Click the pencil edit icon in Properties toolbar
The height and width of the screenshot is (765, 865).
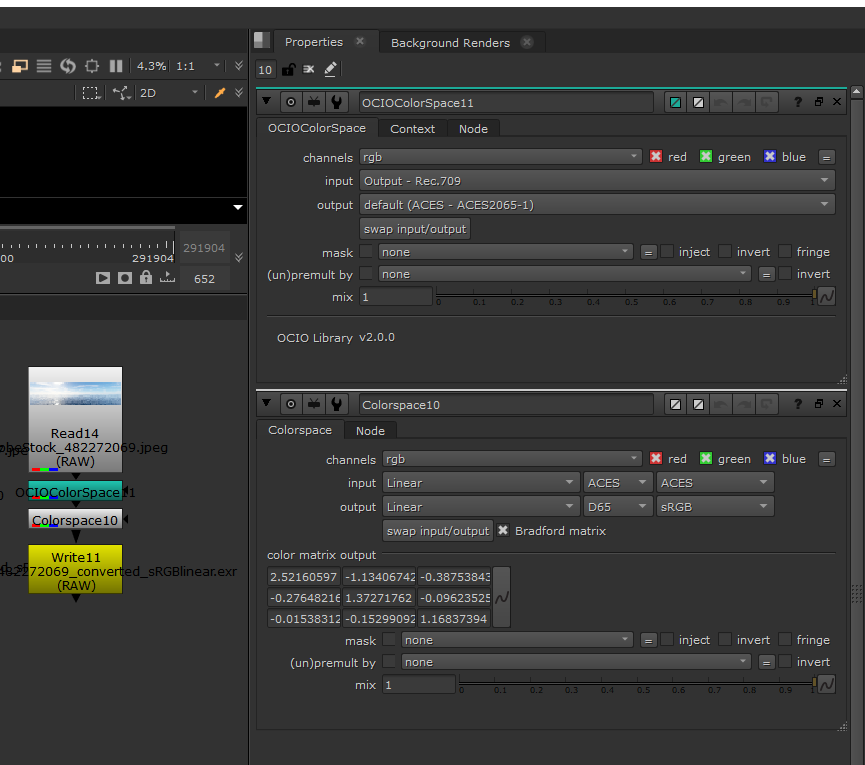pos(331,70)
